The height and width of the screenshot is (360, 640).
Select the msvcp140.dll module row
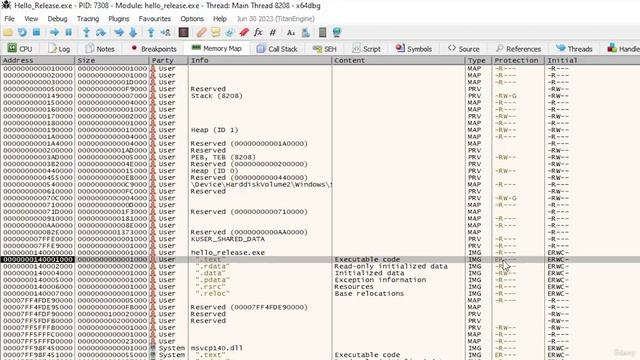coord(320,348)
